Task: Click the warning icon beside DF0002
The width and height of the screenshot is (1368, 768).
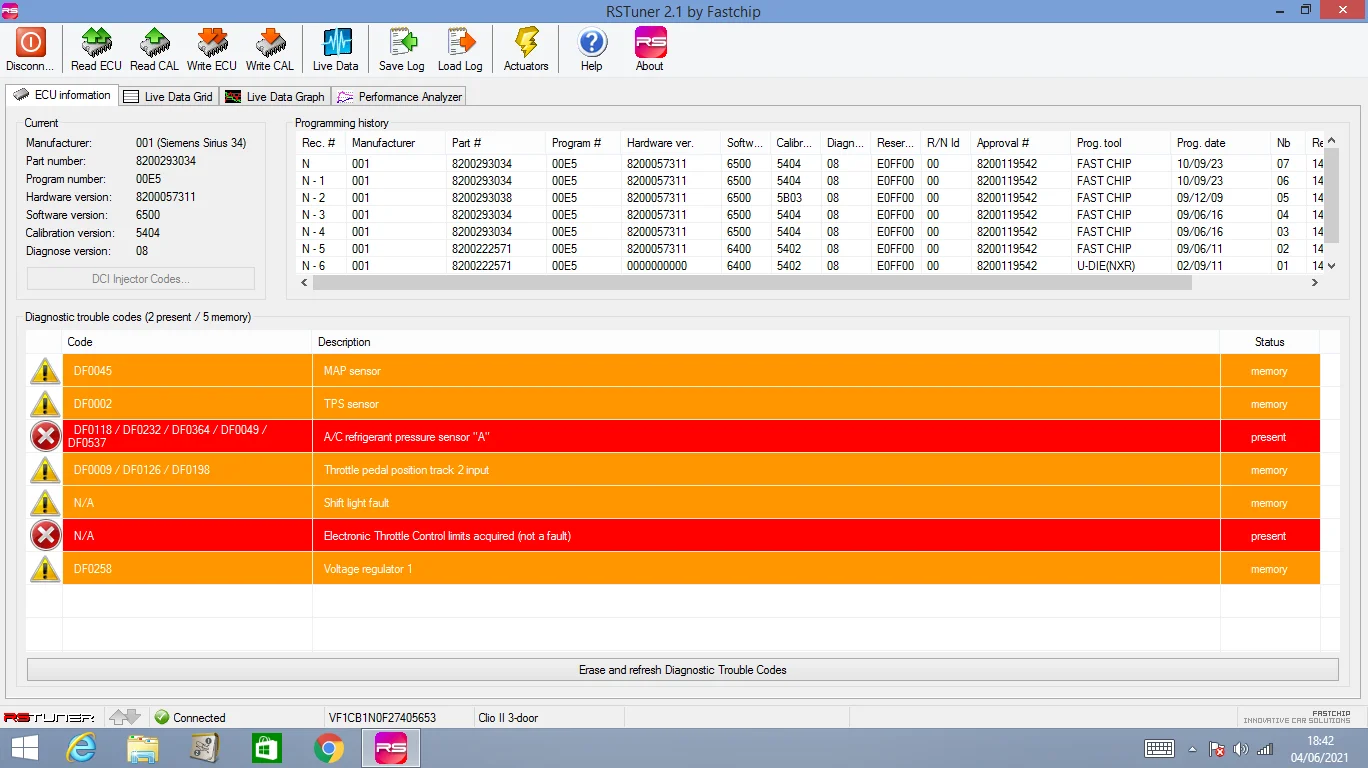Action: [x=45, y=404]
